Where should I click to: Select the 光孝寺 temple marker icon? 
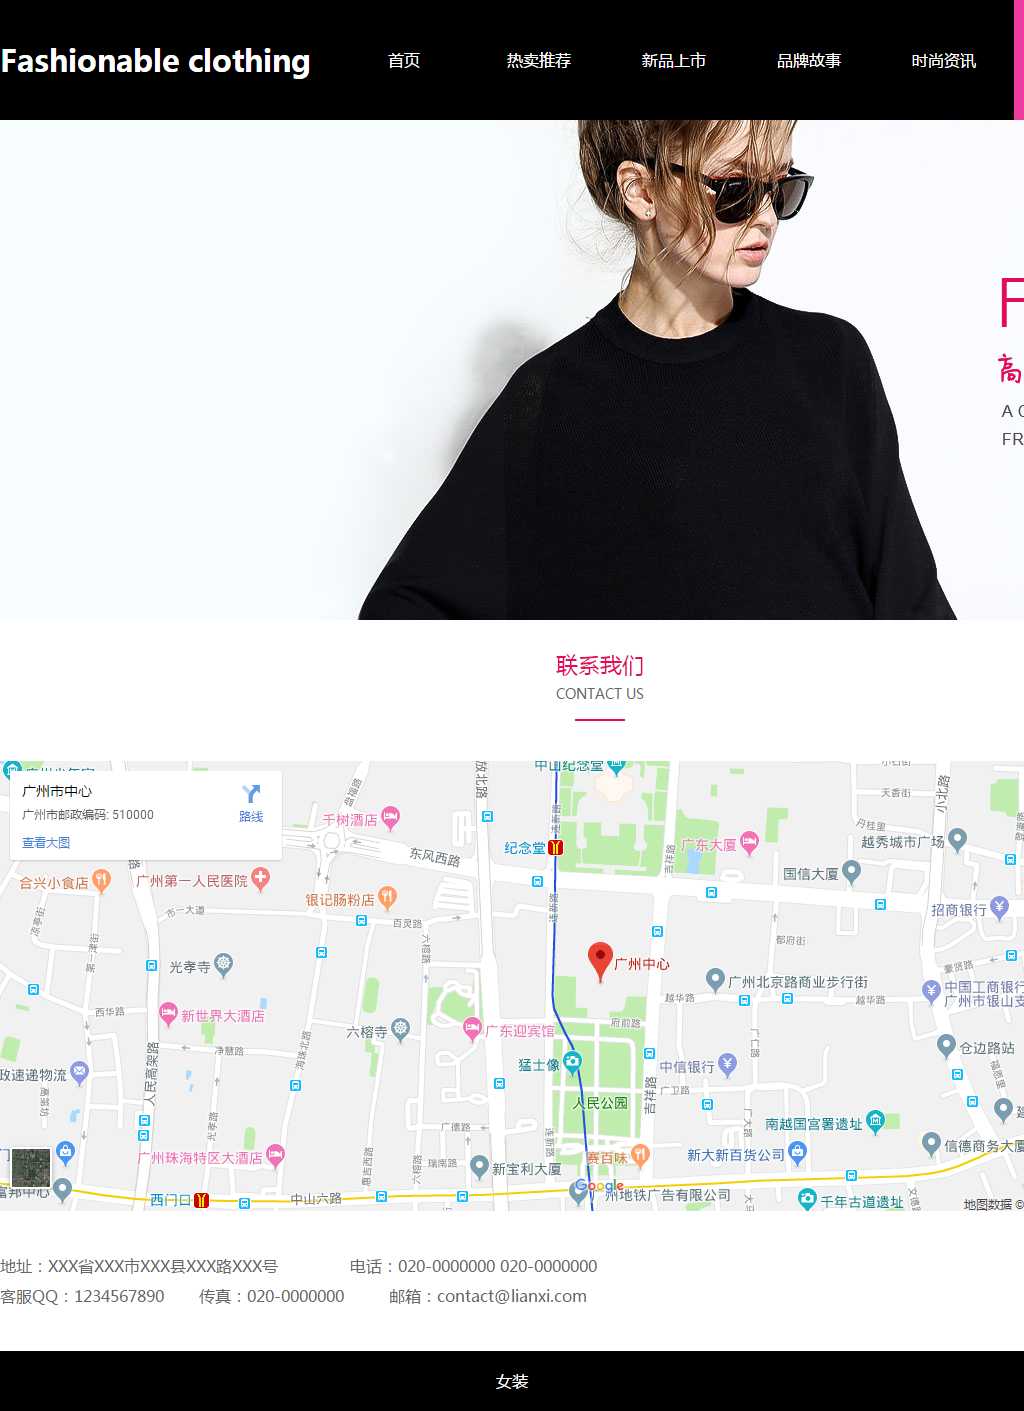click(x=224, y=965)
